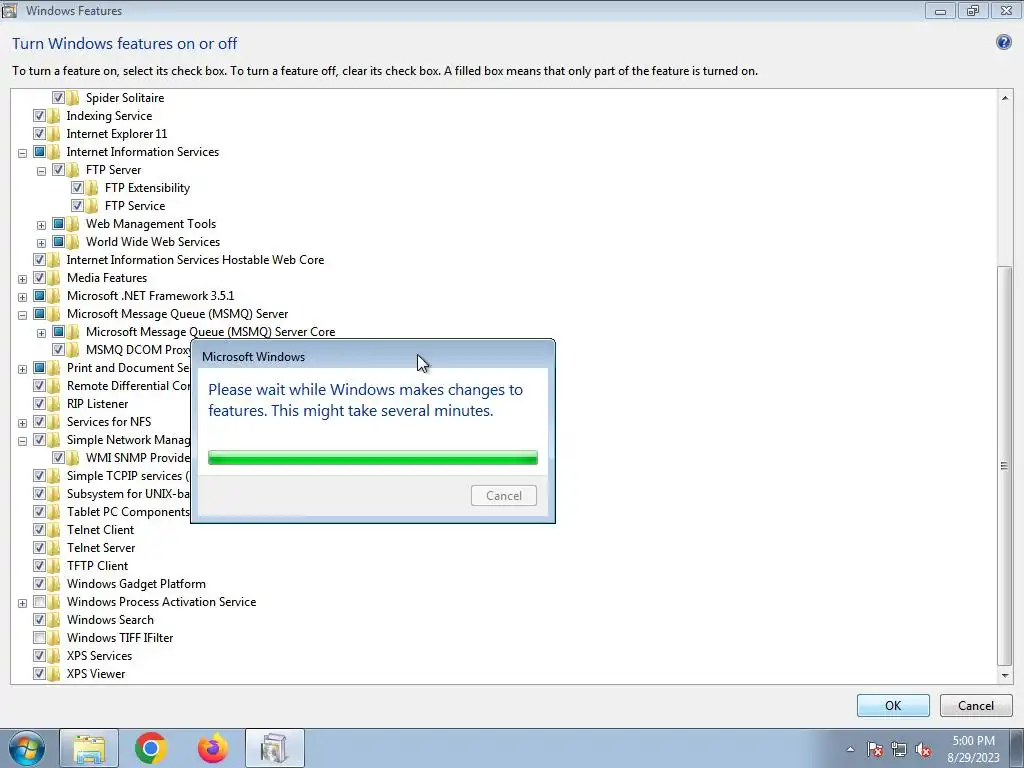1024x768 pixels.
Task: Click the scrollbar down arrow
Action: pos(1004,675)
